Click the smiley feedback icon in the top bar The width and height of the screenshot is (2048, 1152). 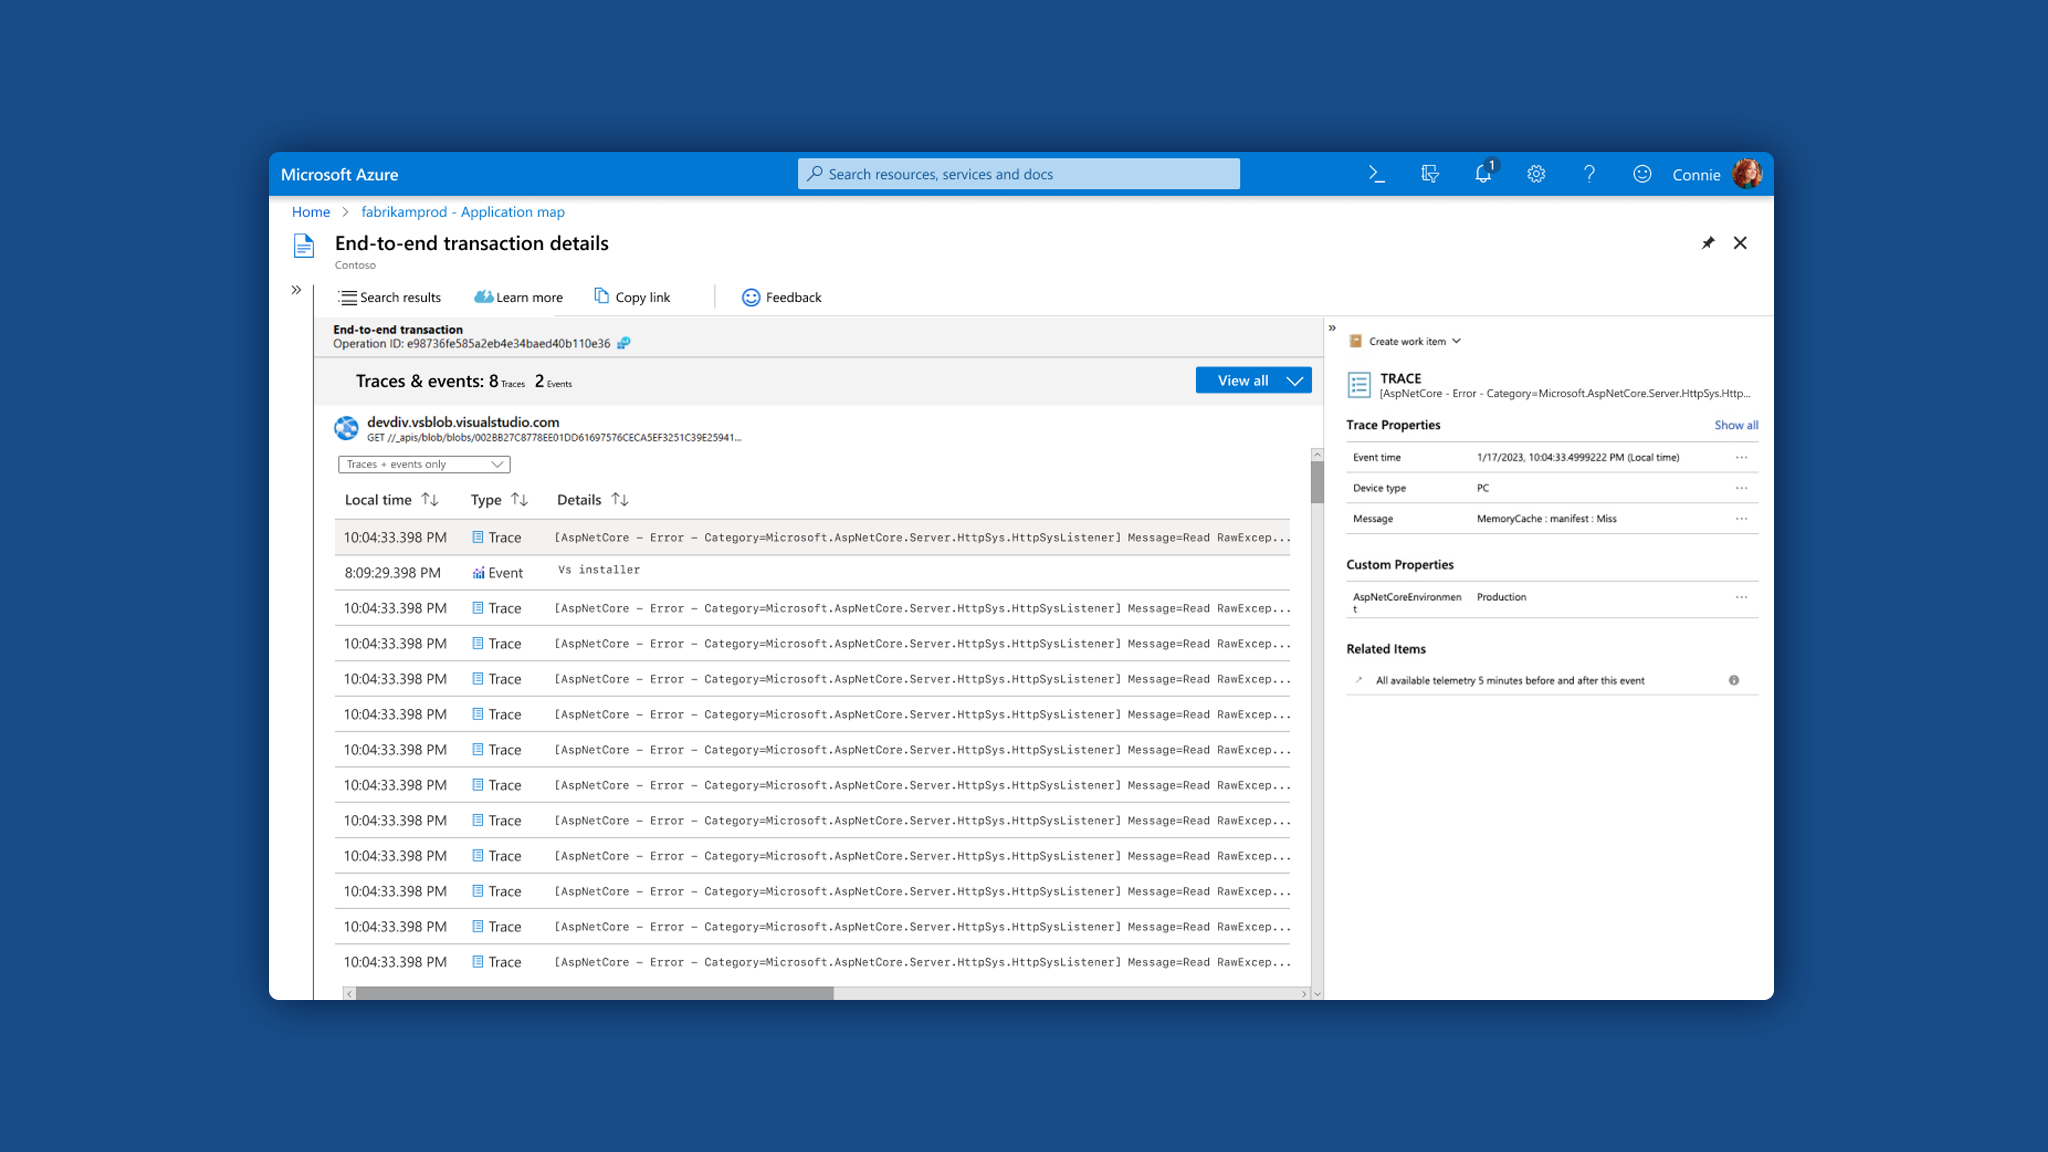(x=1642, y=174)
